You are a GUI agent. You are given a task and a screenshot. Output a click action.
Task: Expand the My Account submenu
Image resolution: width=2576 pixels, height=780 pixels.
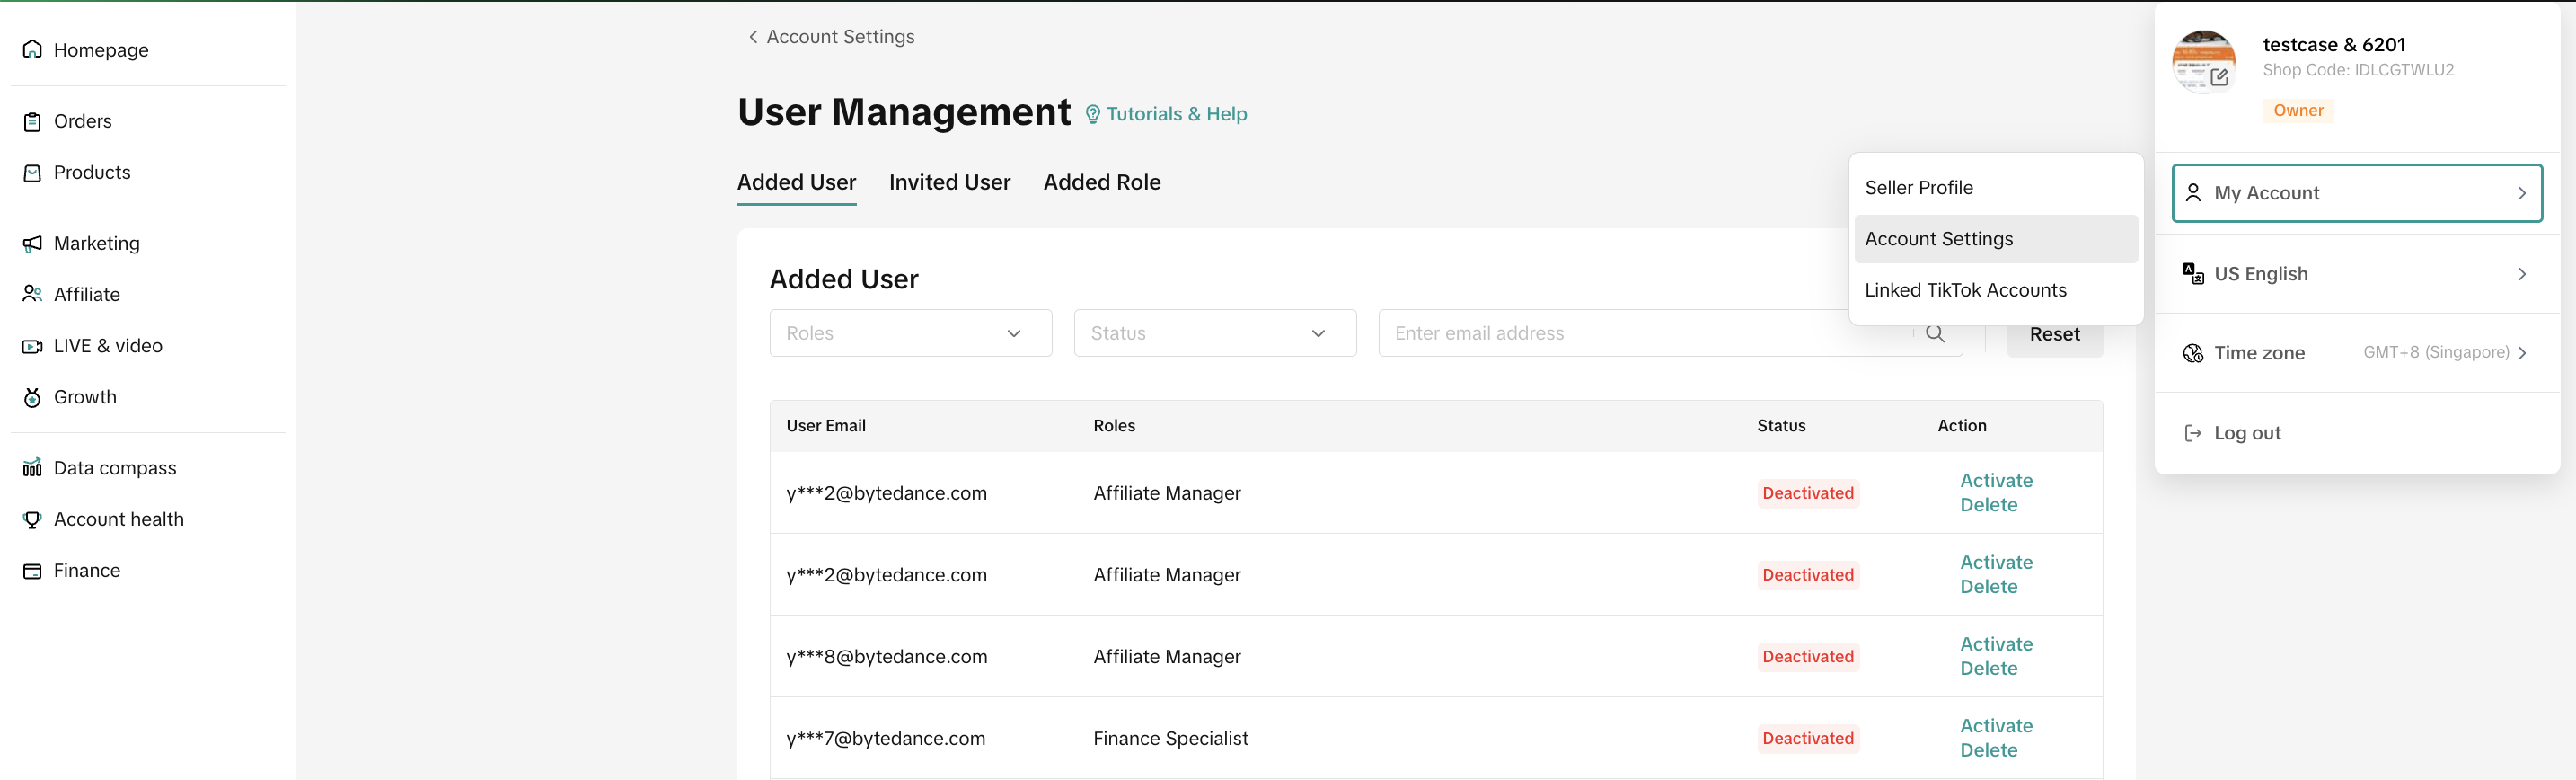pos(2356,193)
